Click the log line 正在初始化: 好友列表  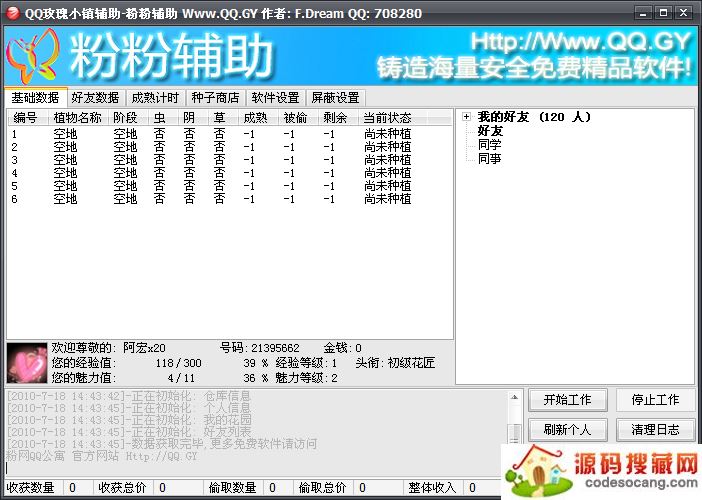[x=129, y=432]
